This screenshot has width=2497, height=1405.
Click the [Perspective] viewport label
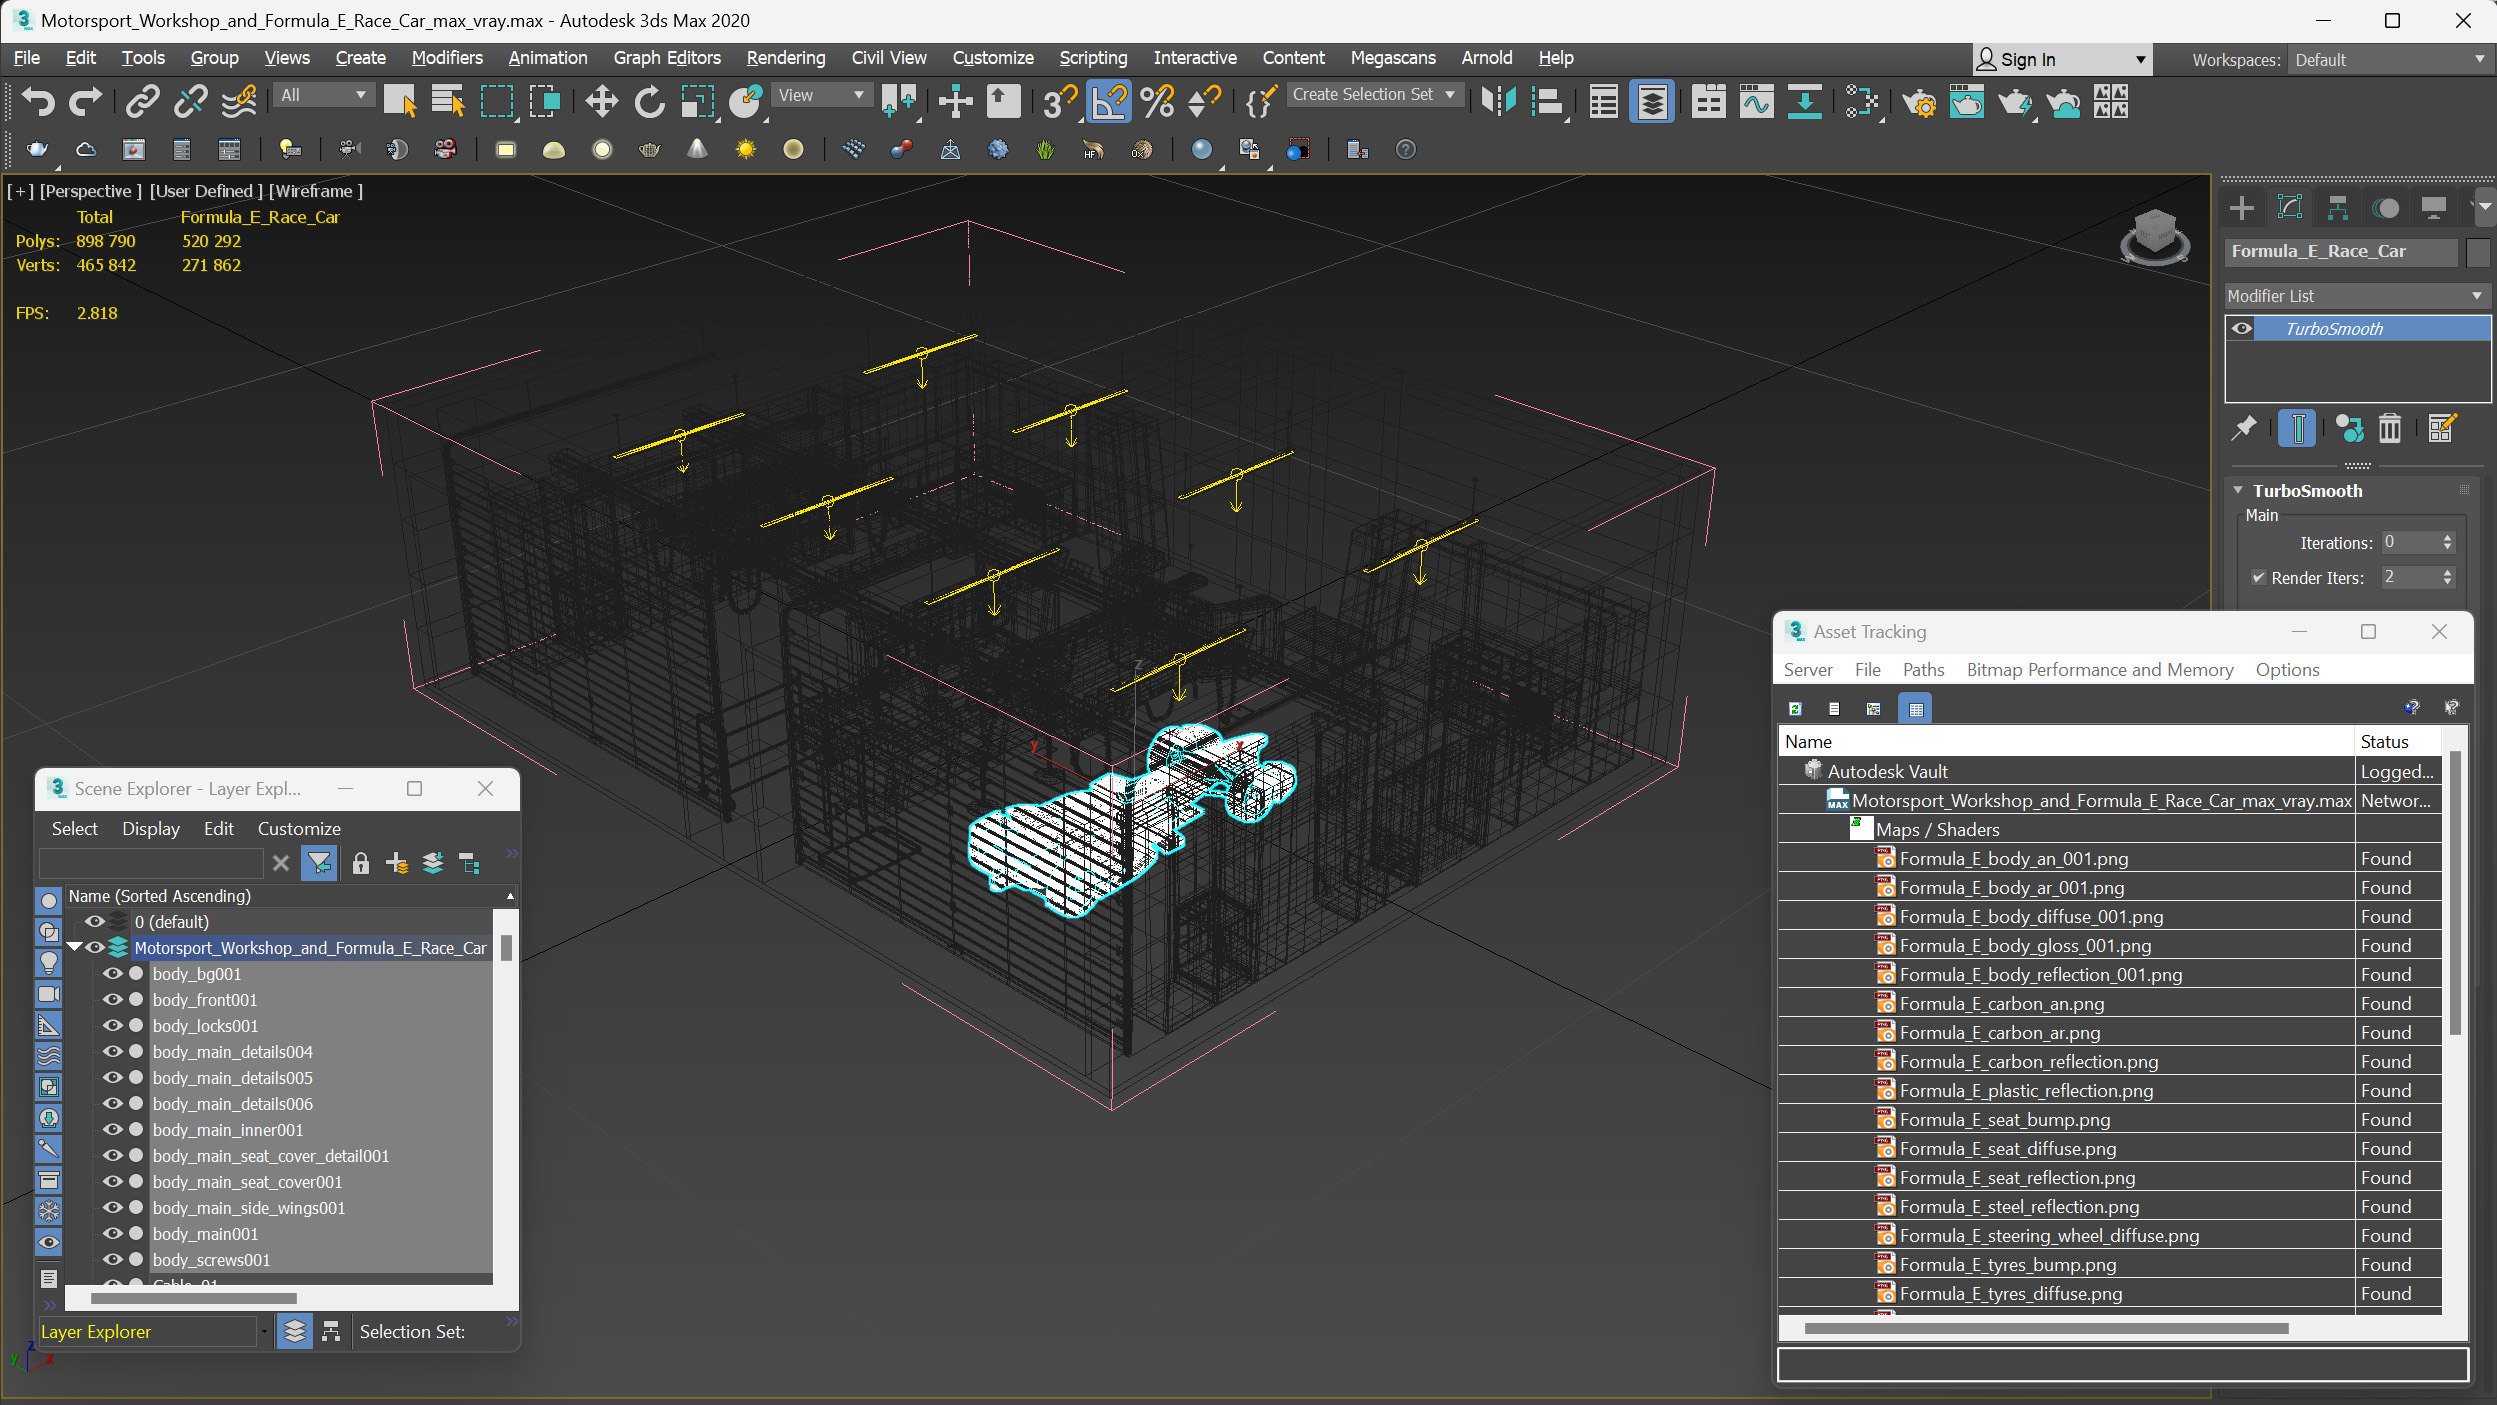point(90,191)
